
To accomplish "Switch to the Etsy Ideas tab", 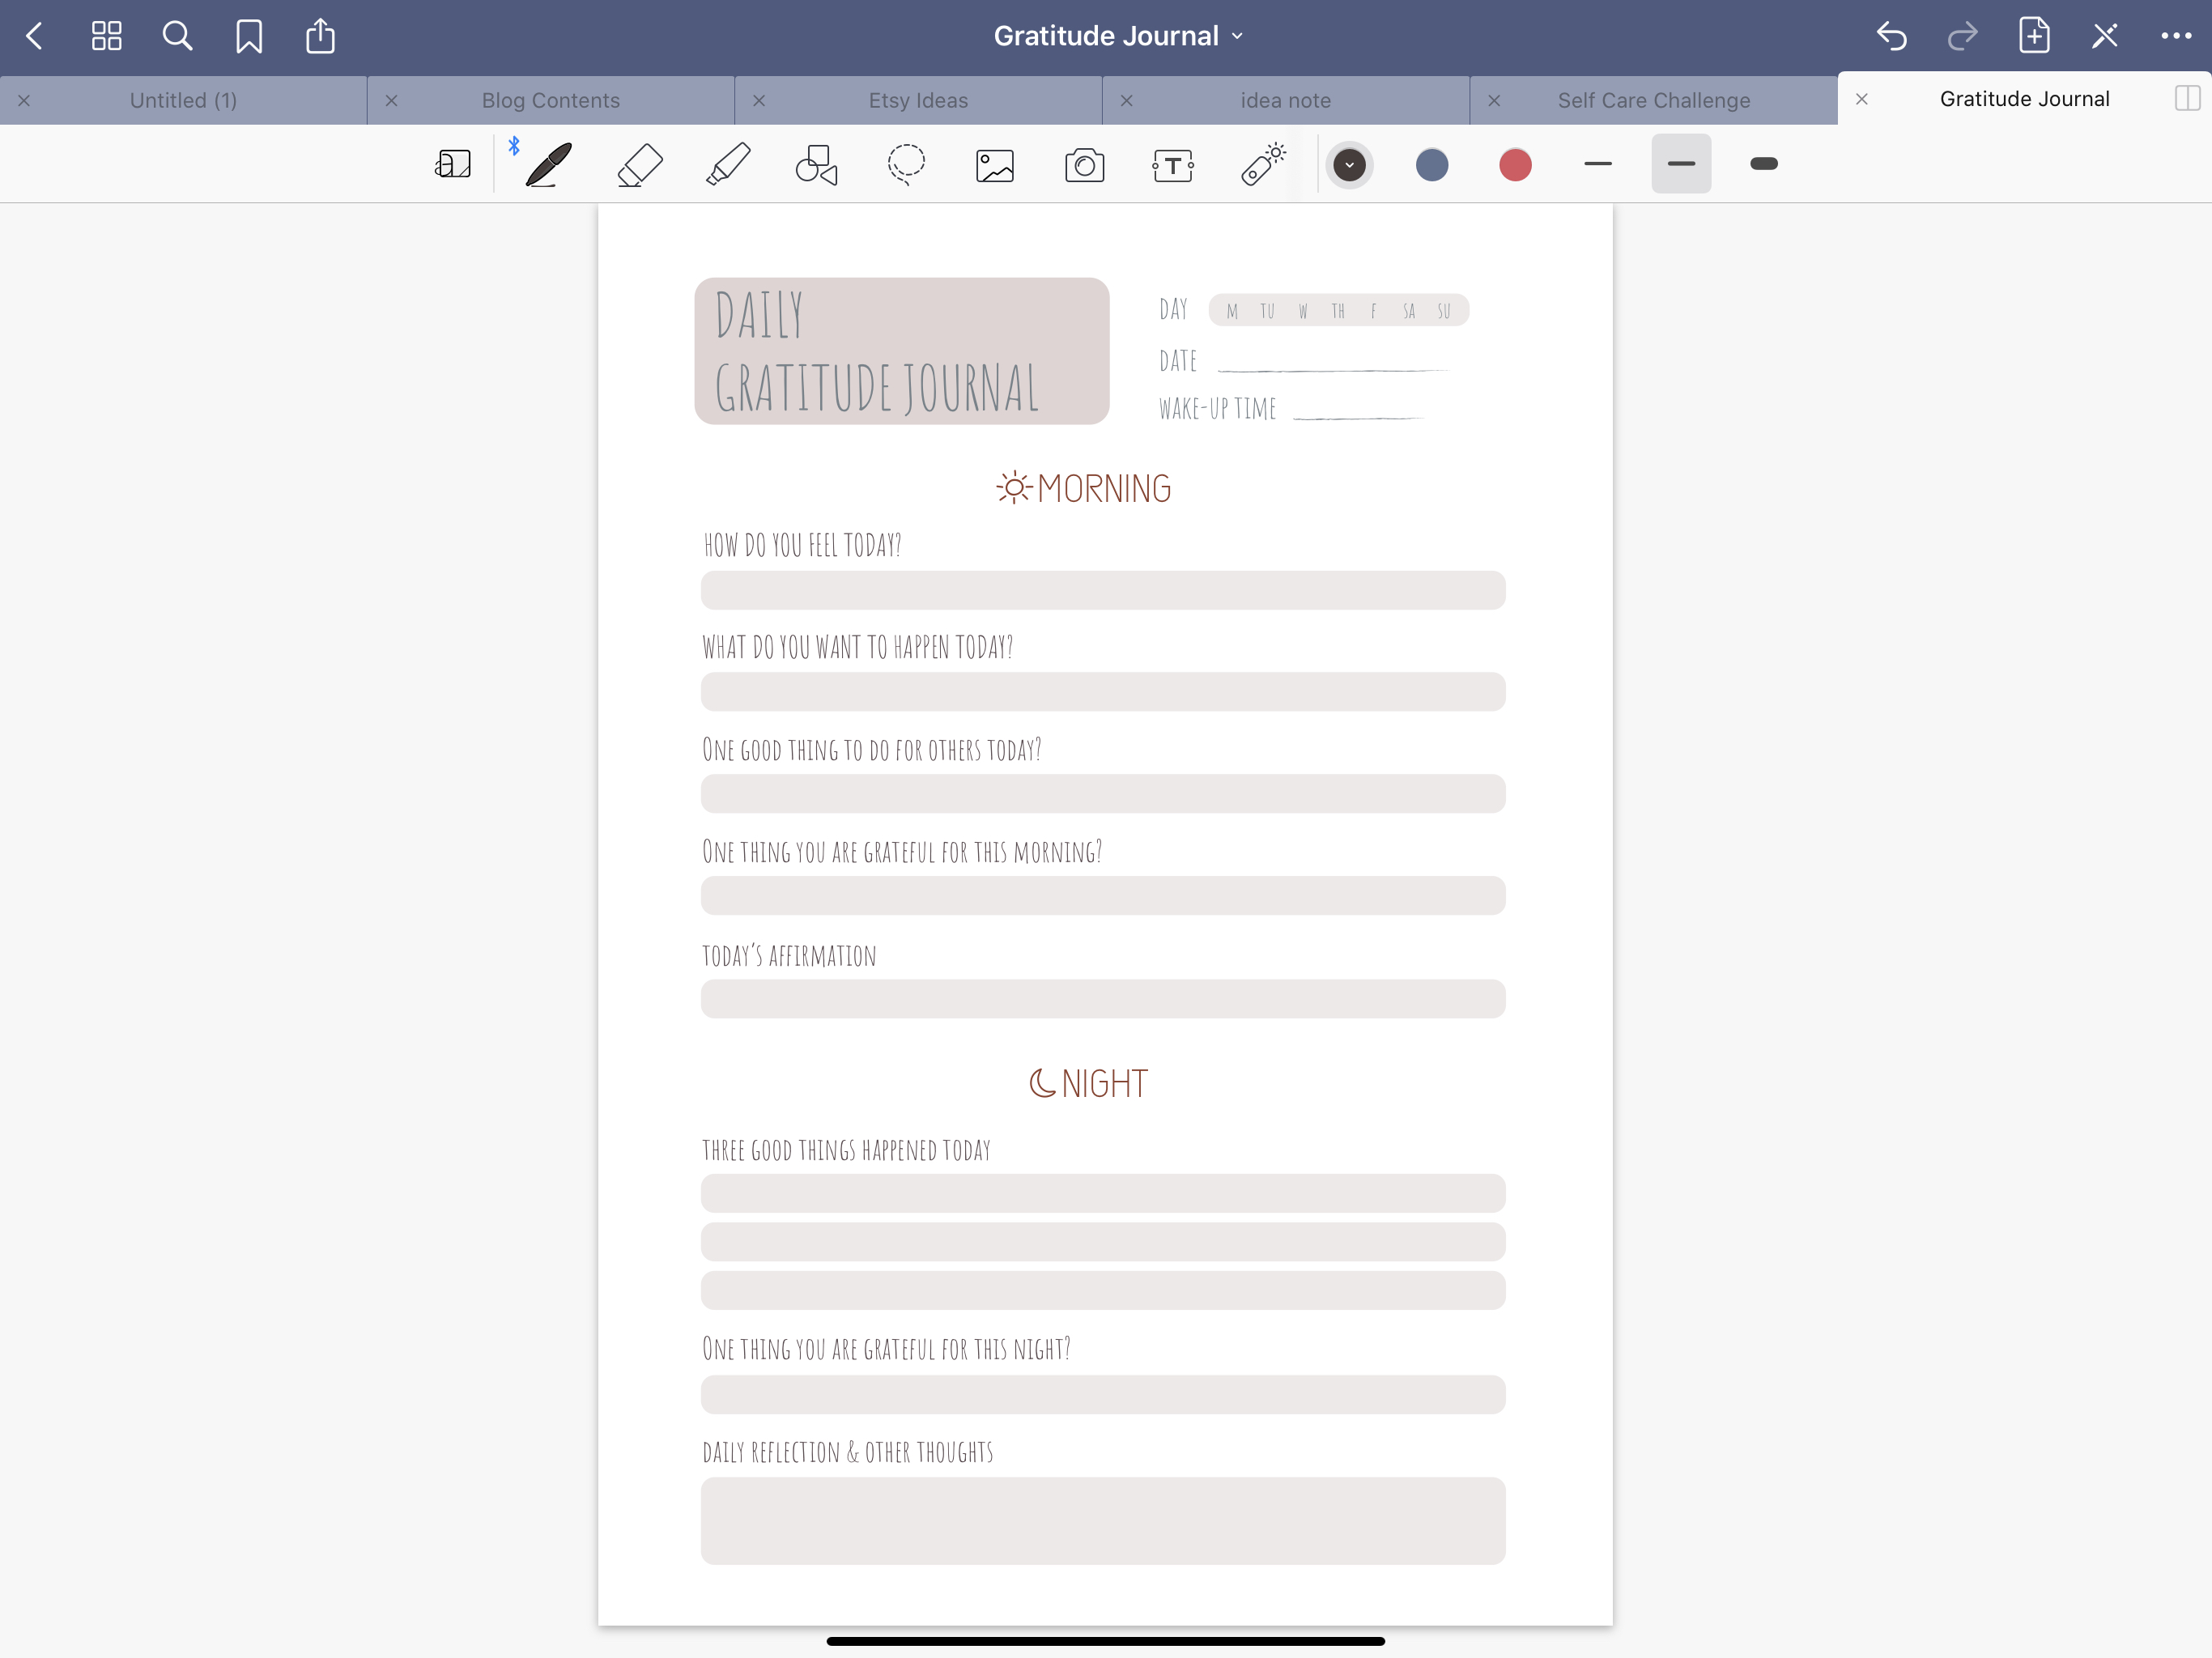I will pos(918,100).
